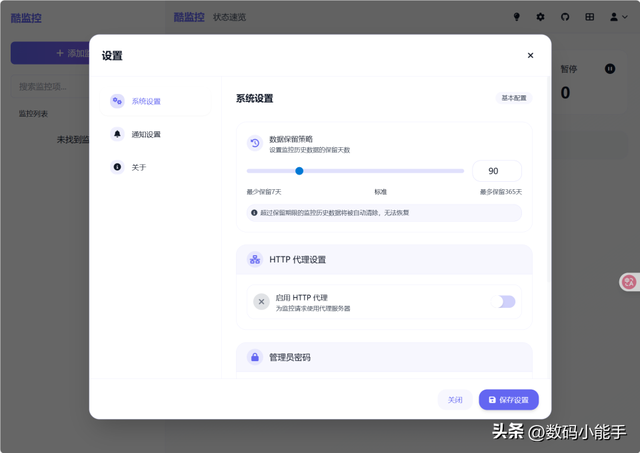The image size is (640, 453).
Task: Open the GitHub icon in header
Action: click(565, 17)
